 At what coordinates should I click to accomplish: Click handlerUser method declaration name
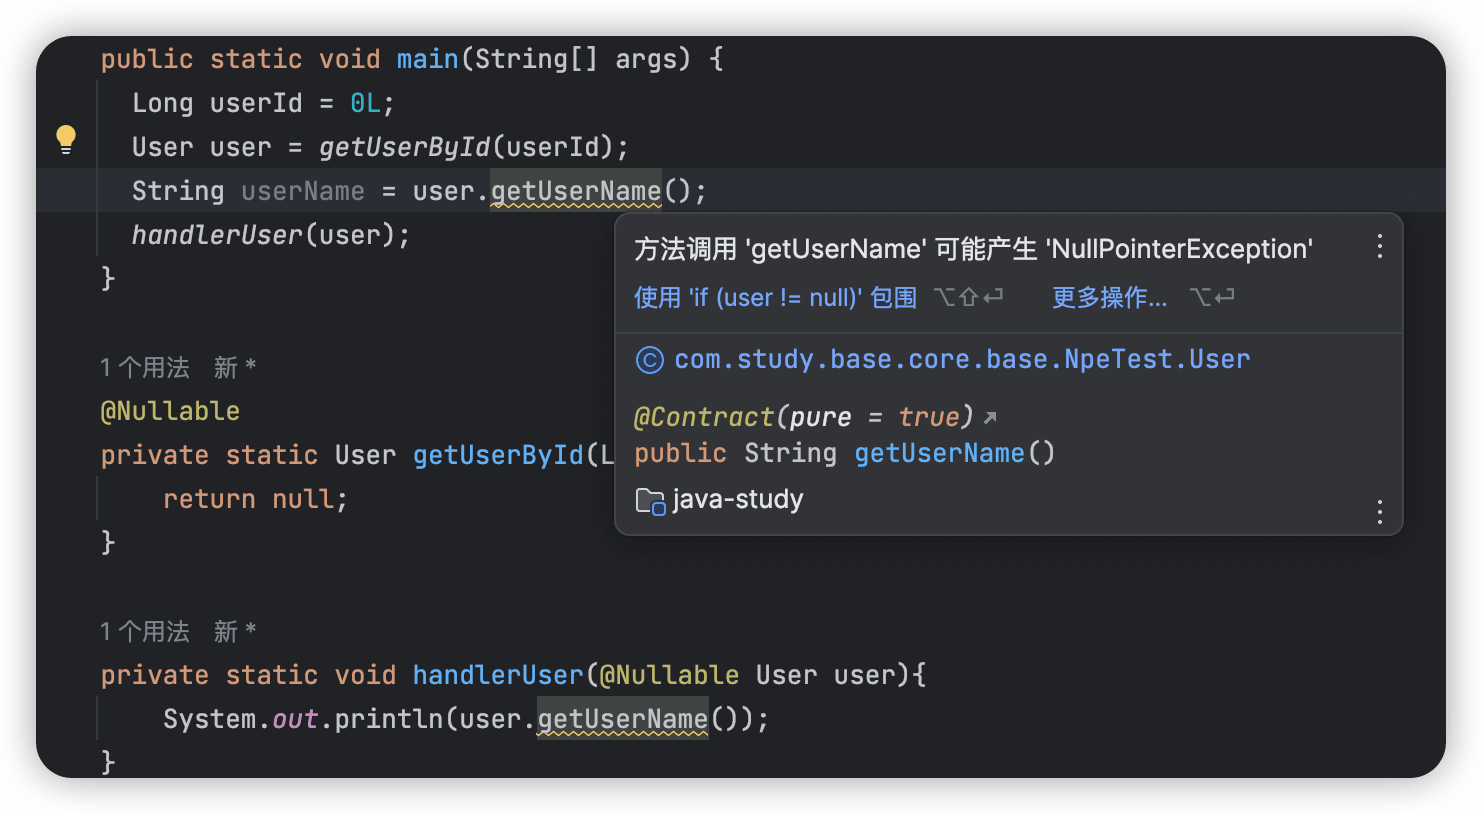498,675
